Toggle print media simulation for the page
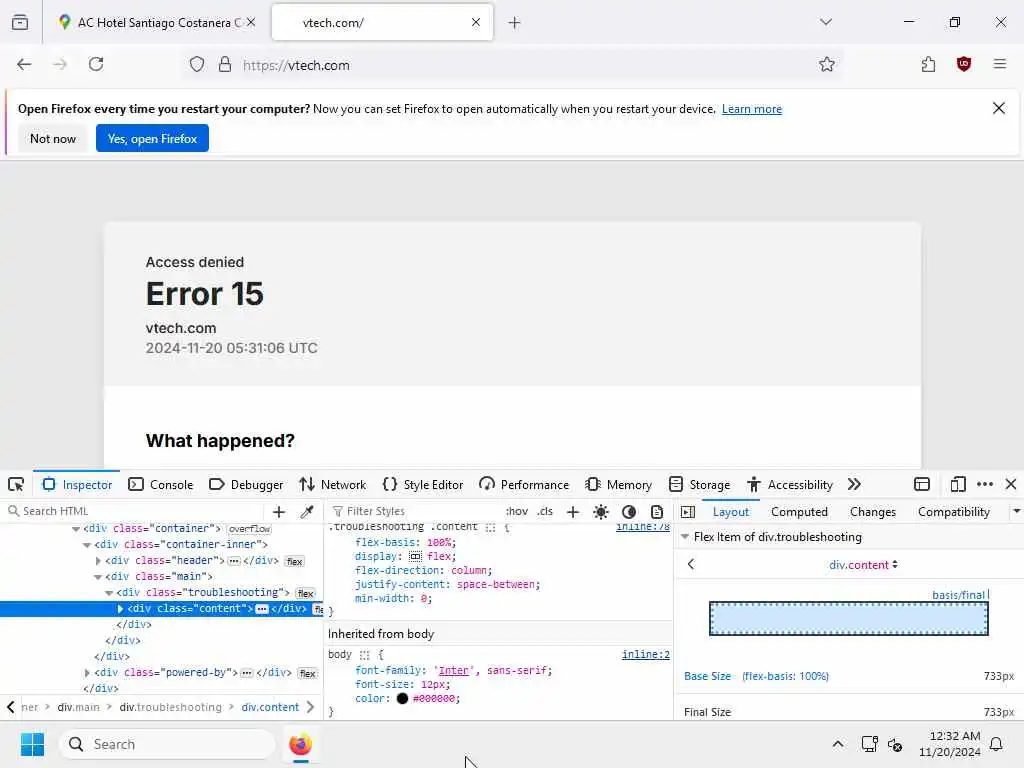 tap(657, 512)
